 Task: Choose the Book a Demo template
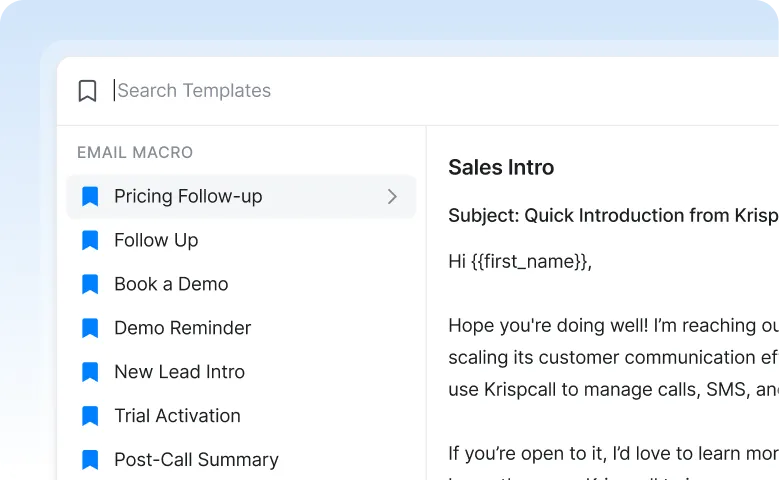pyautogui.click(x=171, y=285)
